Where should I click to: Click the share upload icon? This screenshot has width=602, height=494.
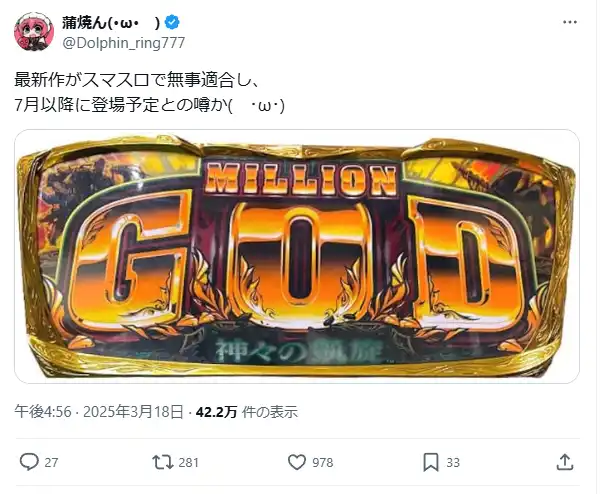[565, 462]
